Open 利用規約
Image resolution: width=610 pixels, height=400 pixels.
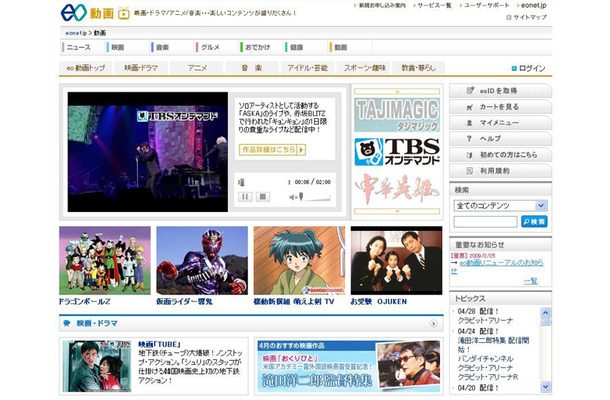(x=500, y=170)
